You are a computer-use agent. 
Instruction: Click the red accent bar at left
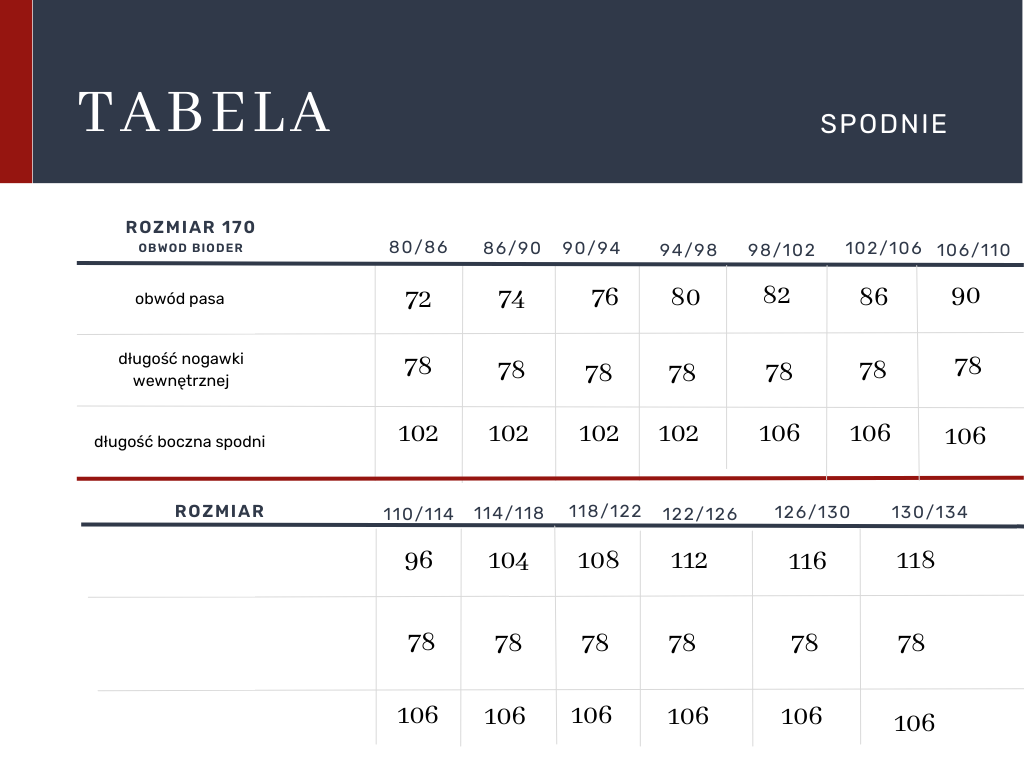point(15,91)
